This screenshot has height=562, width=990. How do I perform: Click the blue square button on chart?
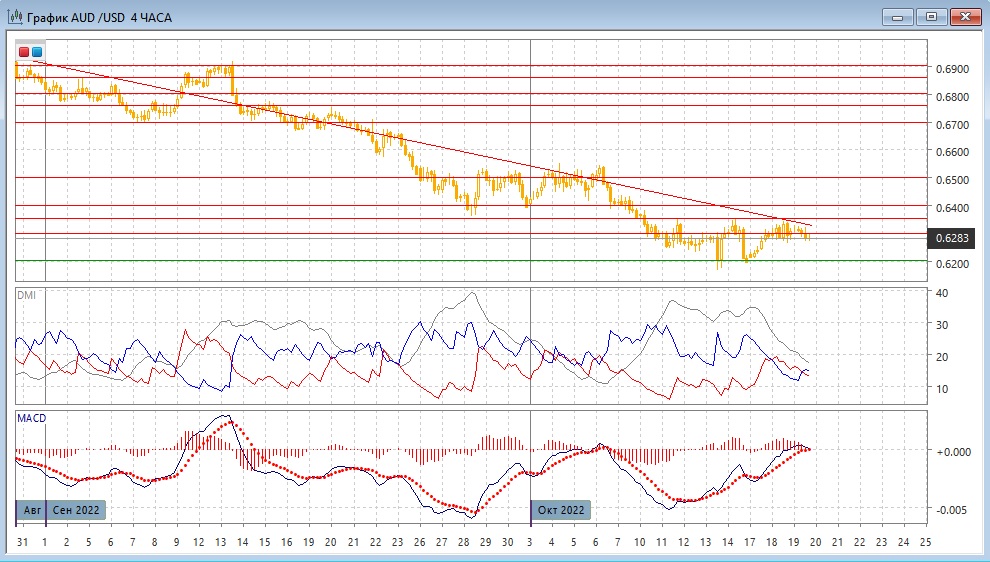click(x=37, y=51)
